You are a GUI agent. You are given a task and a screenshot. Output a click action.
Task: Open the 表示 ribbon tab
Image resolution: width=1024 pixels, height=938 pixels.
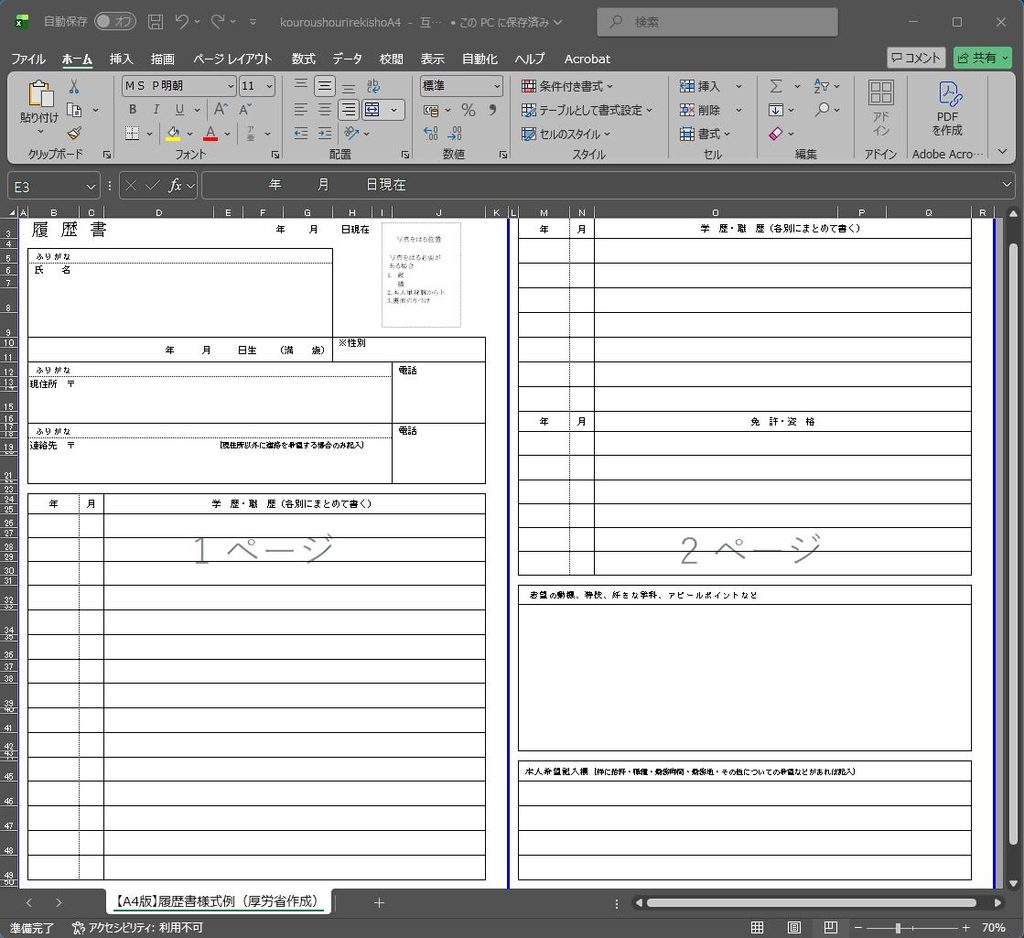[432, 59]
